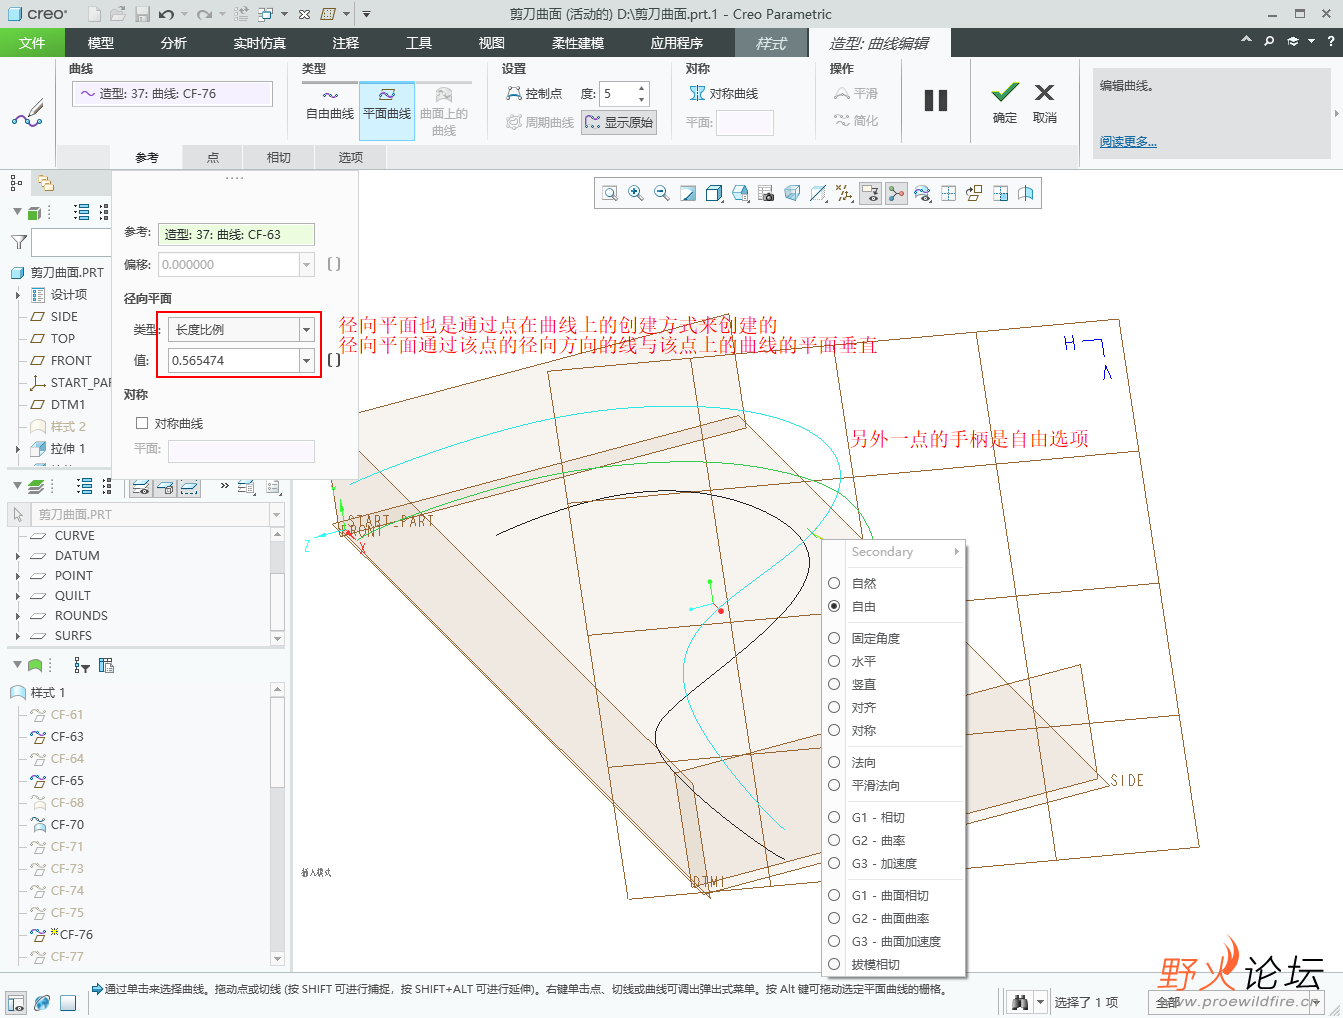
Task: Click the Repaint screen icon
Action: click(688, 194)
